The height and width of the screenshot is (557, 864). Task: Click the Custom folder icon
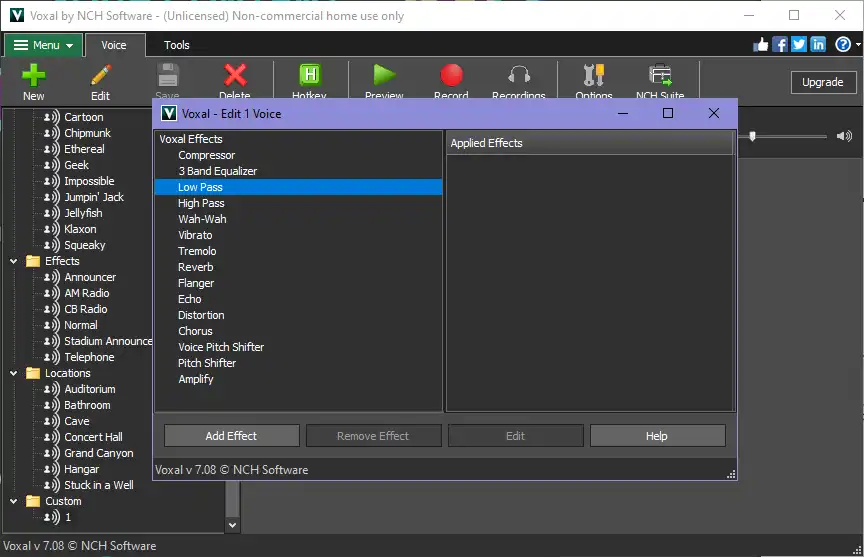(x=33, y=501)
